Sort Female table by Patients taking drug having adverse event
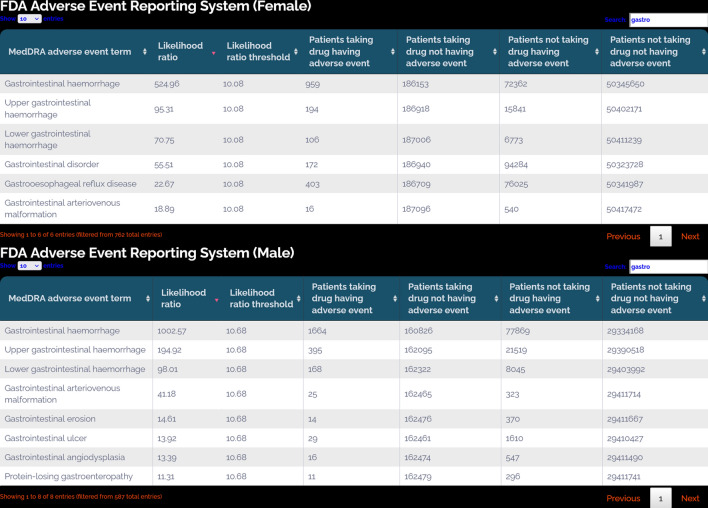 (x=346, y=51)
